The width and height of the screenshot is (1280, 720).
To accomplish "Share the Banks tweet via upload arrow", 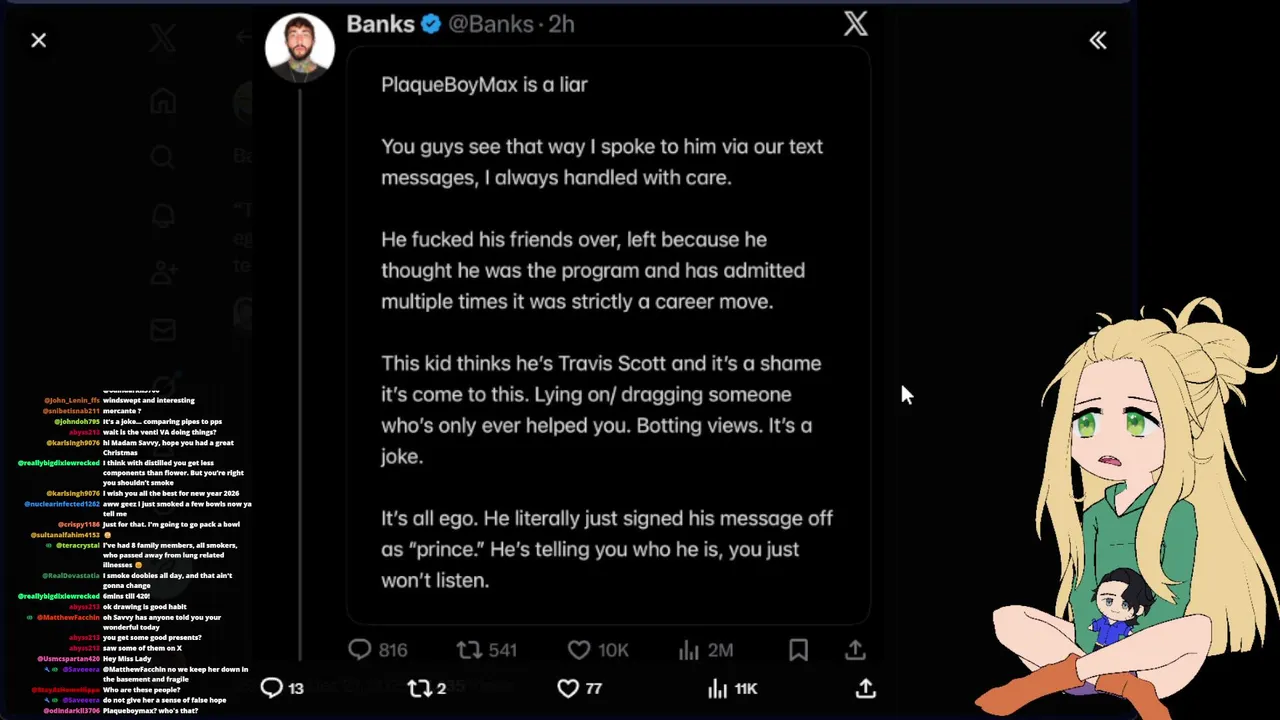I will click(x=855, y=650).
